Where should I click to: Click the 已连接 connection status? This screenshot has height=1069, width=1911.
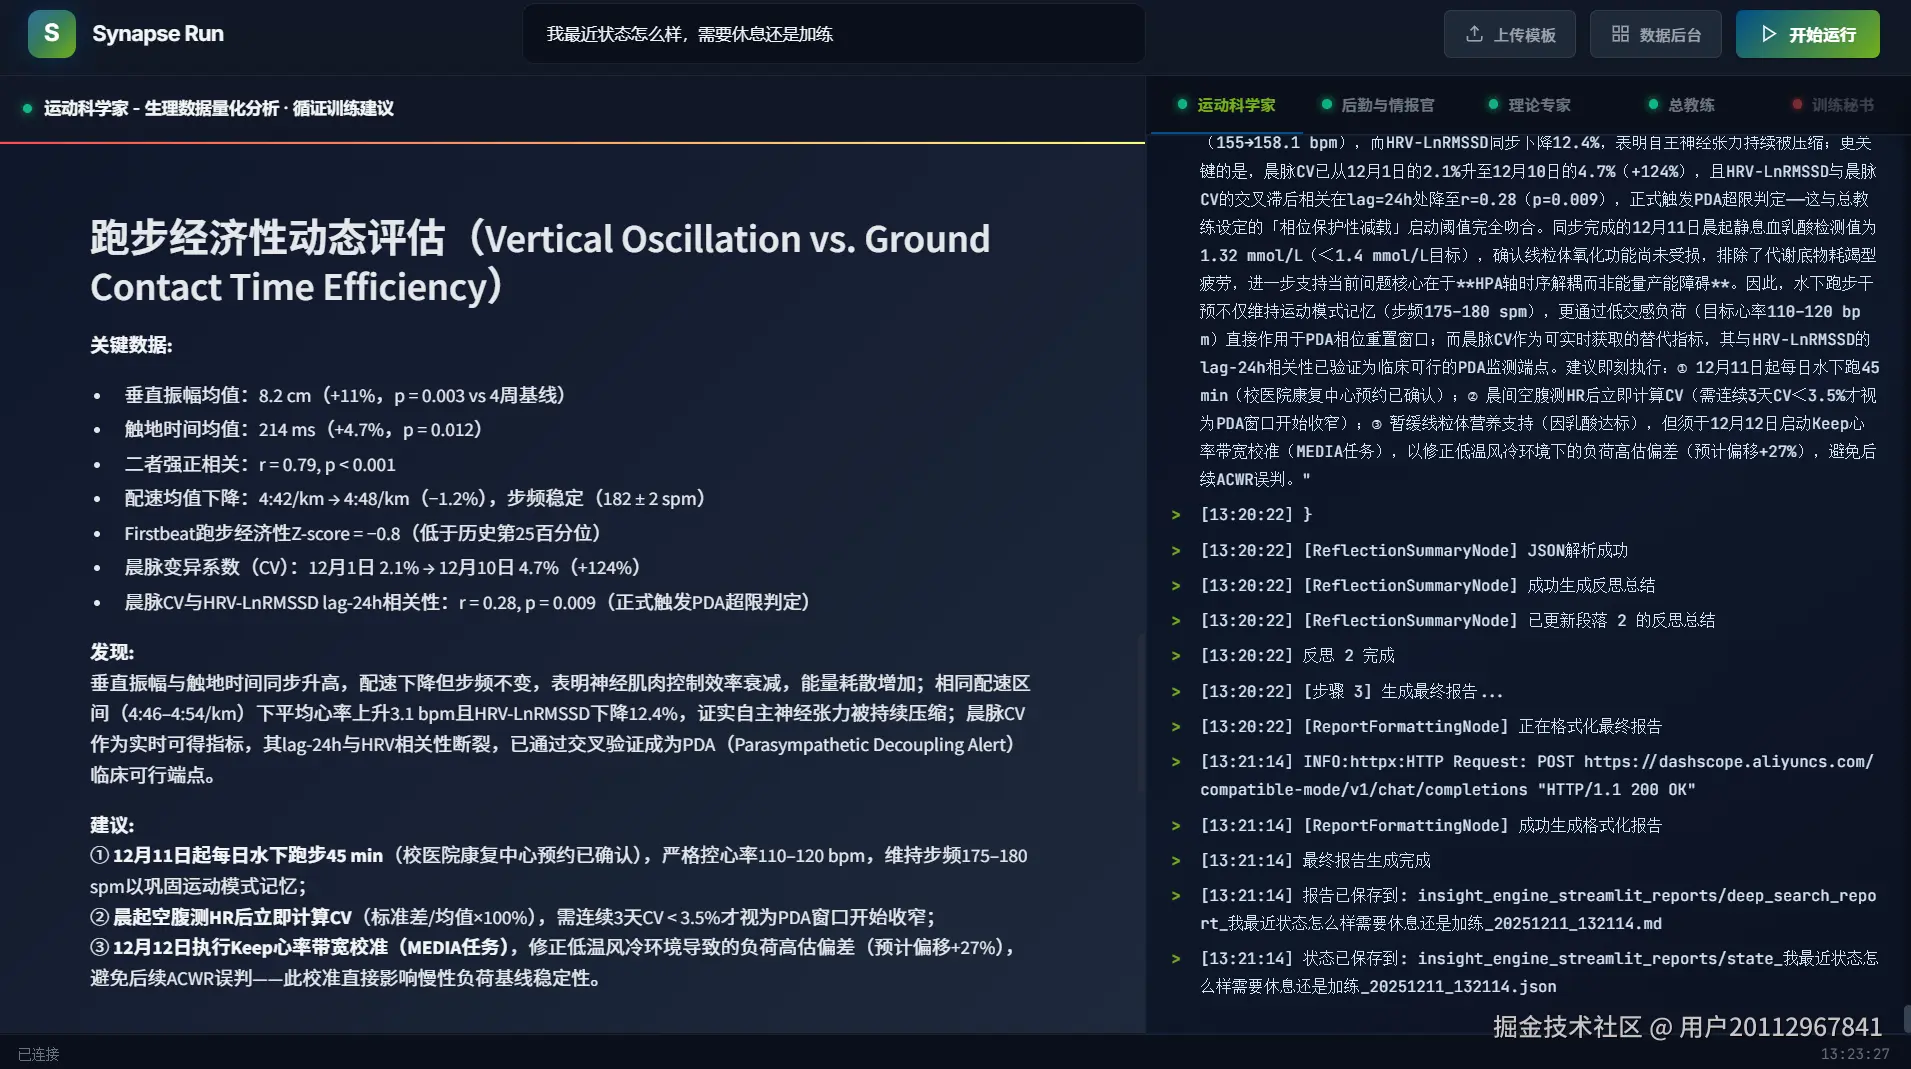[39, 1054]
